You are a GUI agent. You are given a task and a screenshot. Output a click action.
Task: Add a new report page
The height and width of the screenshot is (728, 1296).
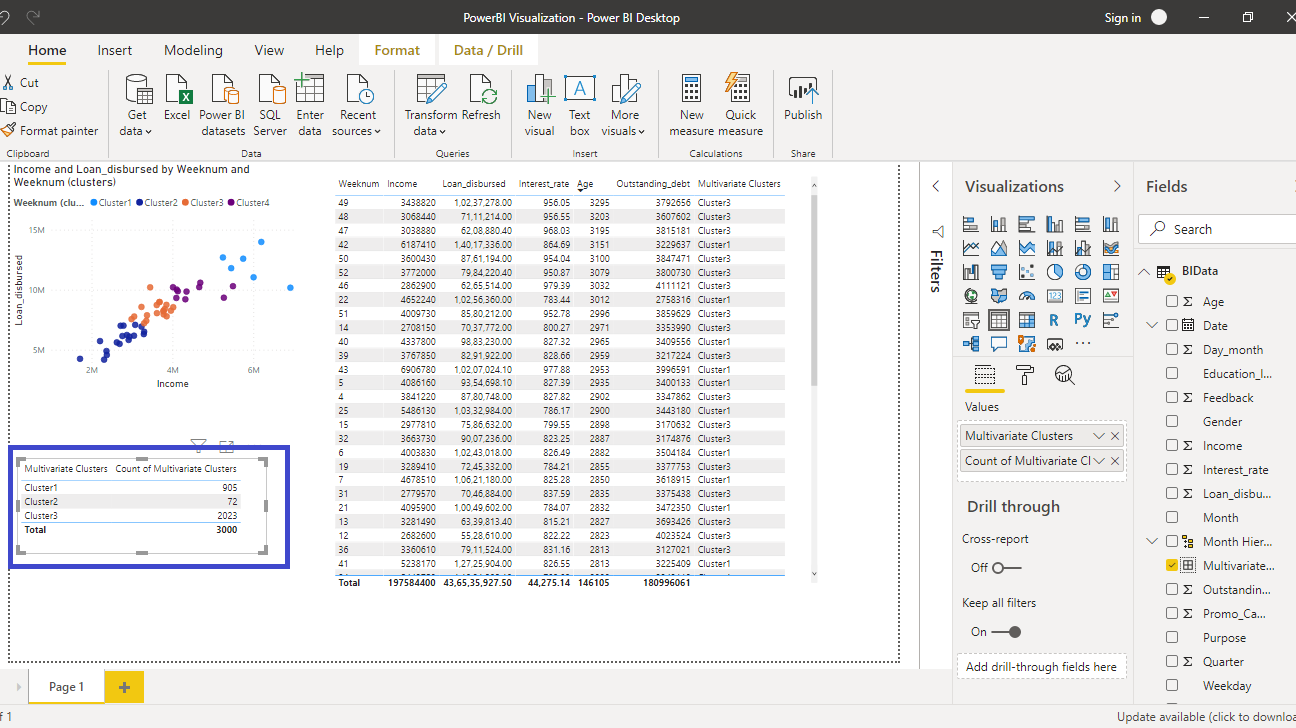[x=124, y=687]
